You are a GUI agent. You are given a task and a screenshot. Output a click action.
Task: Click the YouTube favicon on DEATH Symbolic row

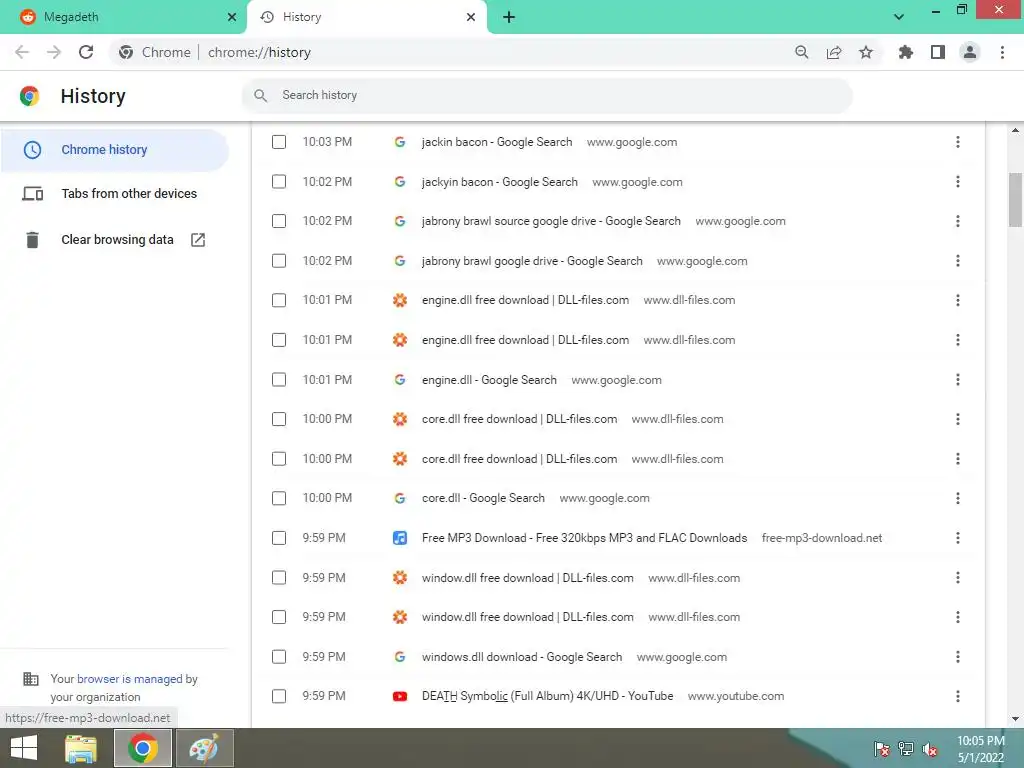pos(400,696)
